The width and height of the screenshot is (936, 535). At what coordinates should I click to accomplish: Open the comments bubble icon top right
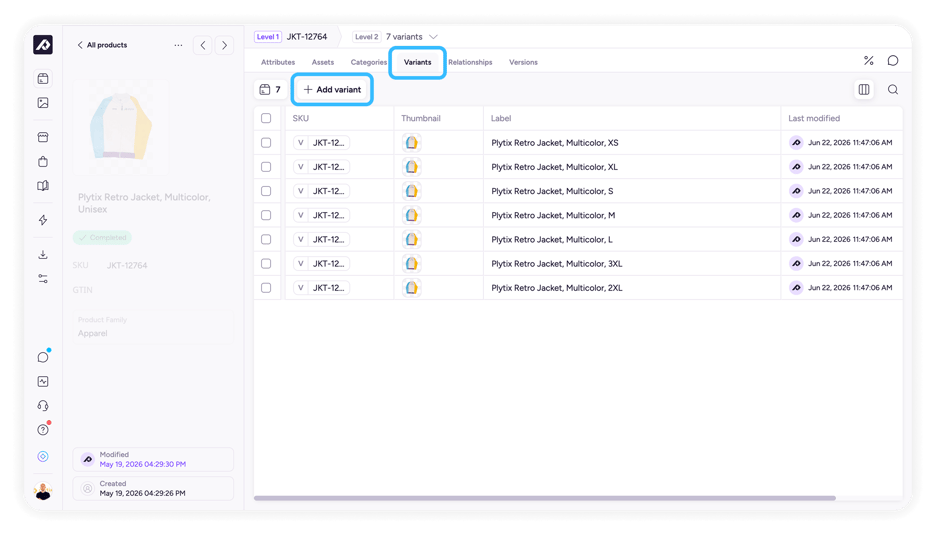[x=893, y=60]
